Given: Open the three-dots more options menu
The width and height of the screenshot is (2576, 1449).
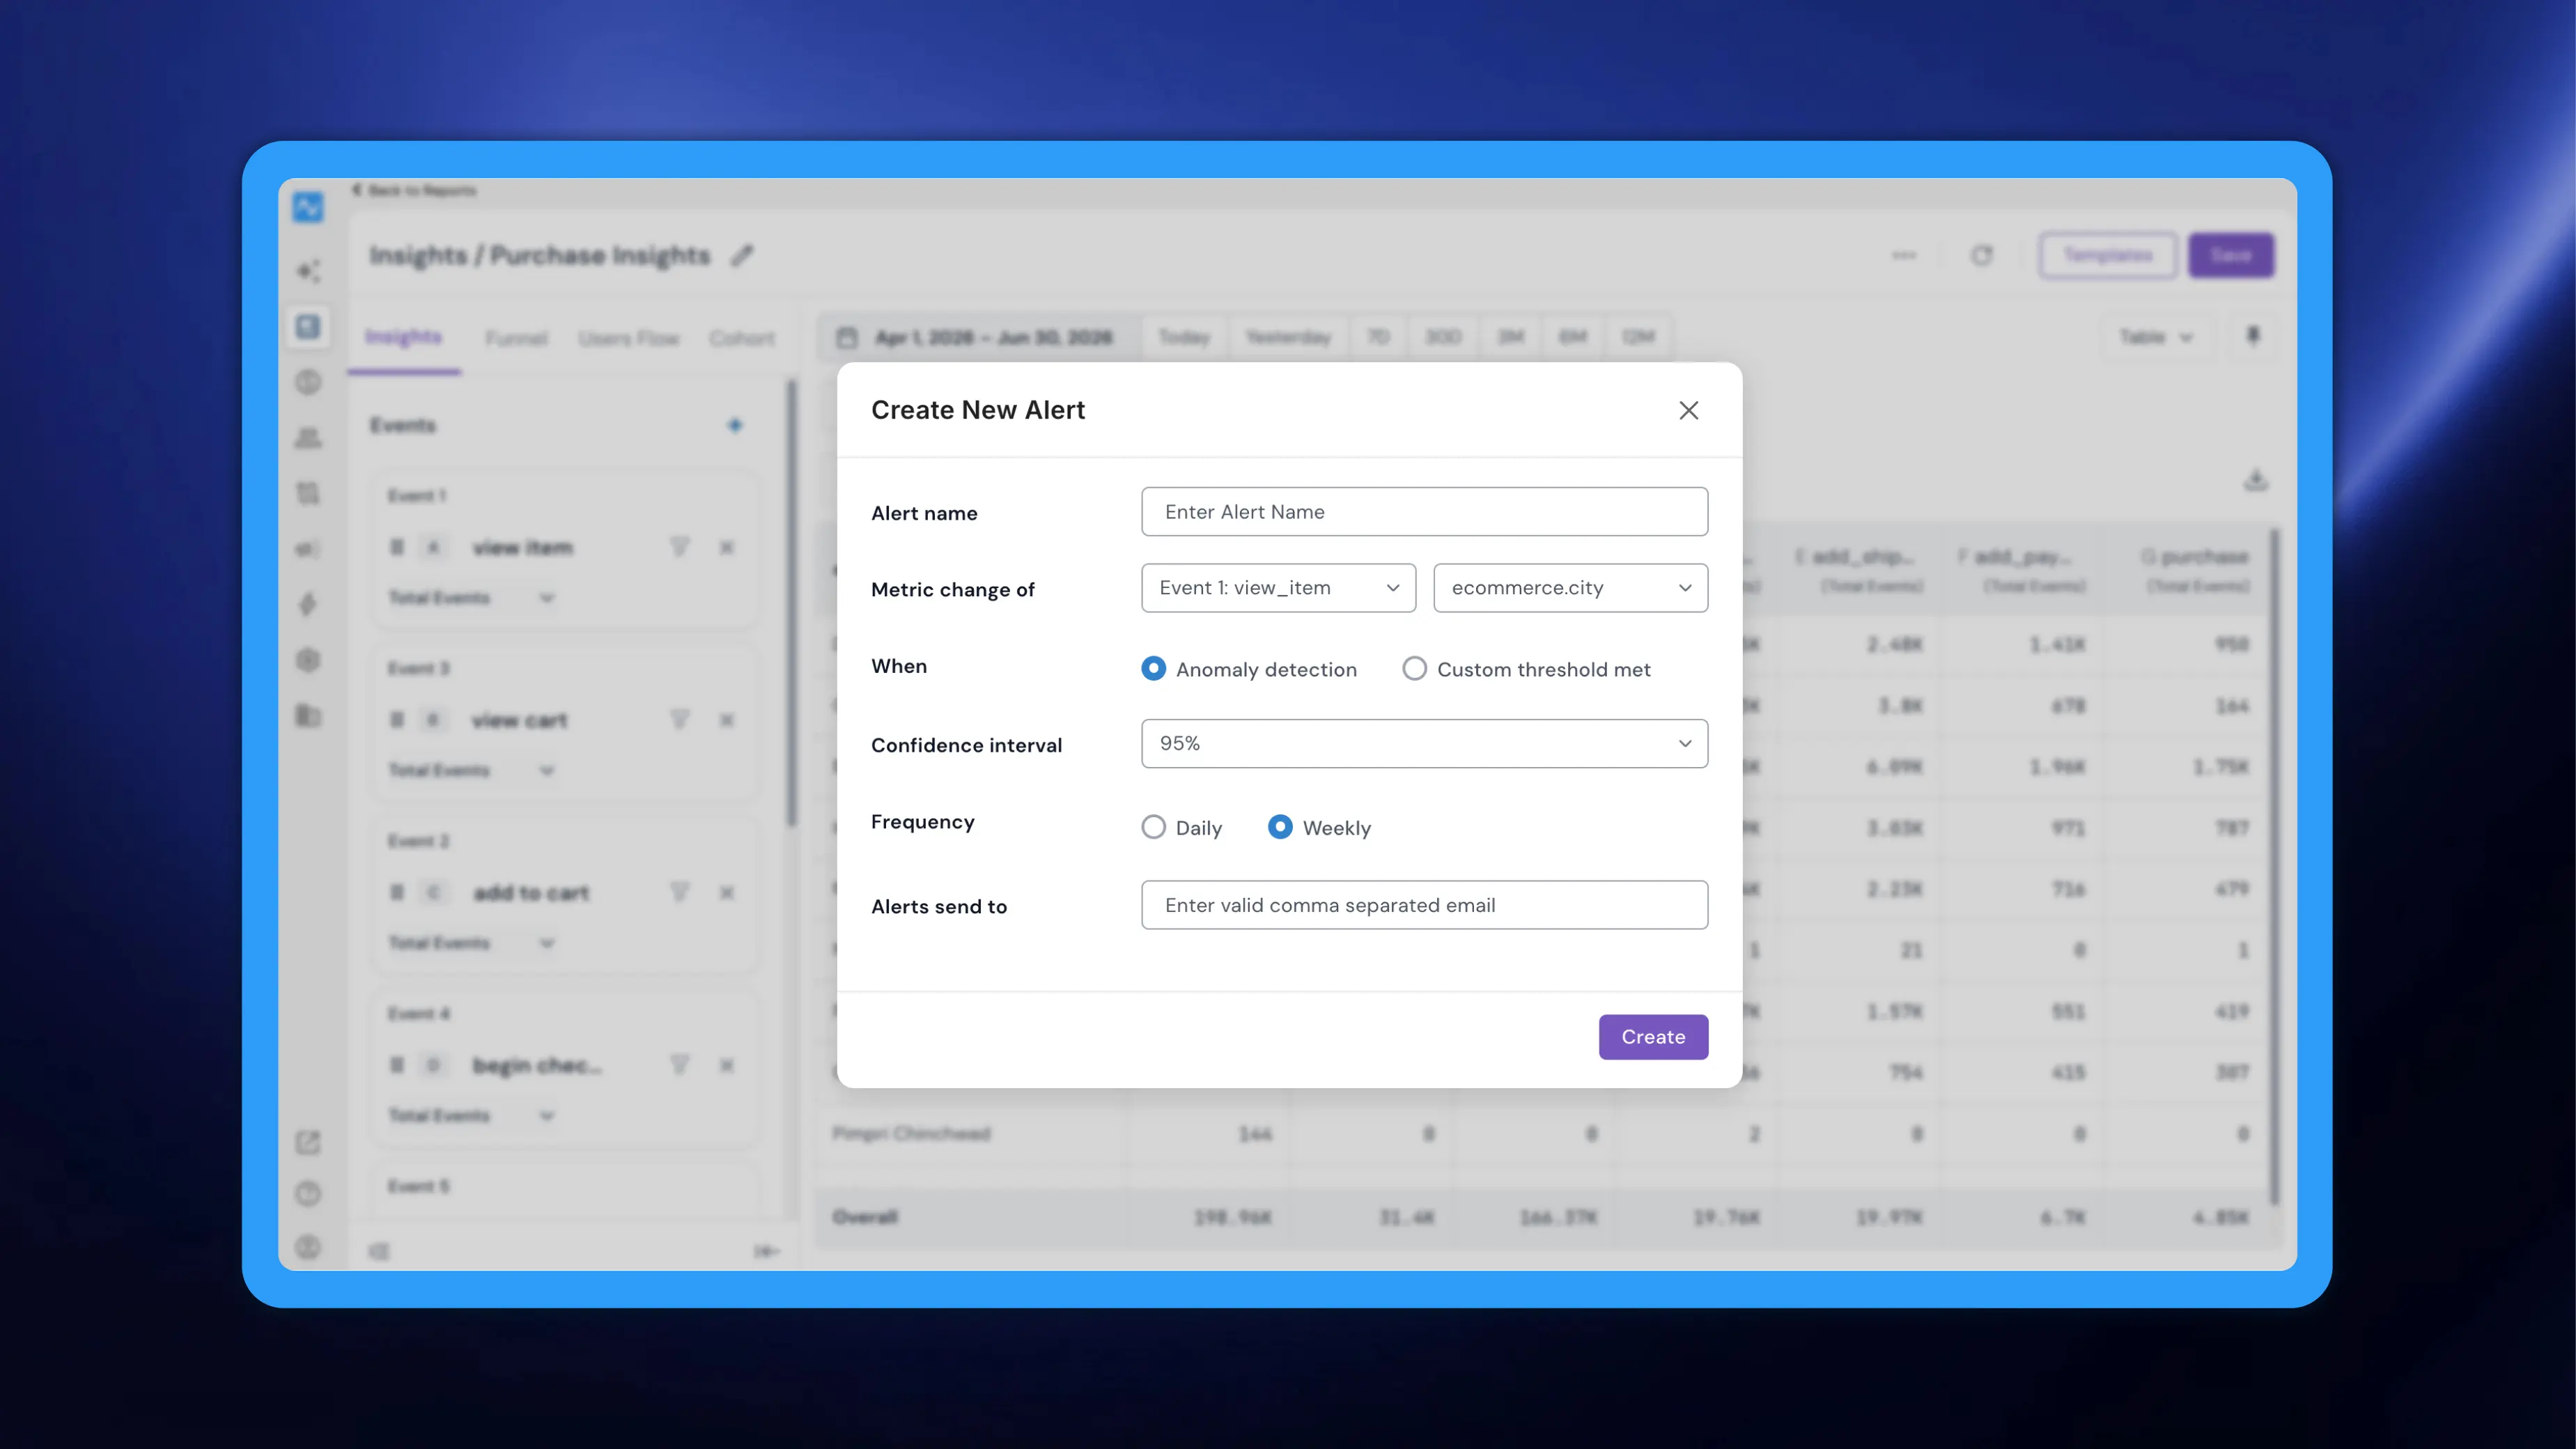Looking at the screenshot, I should coord(1904,256).
